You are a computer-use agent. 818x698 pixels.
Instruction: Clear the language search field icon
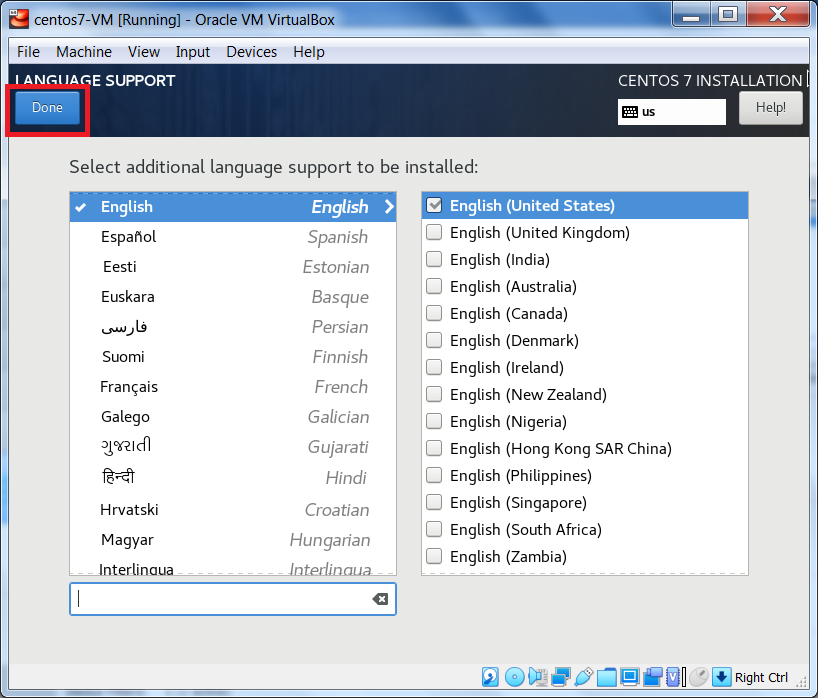point(380,599)
